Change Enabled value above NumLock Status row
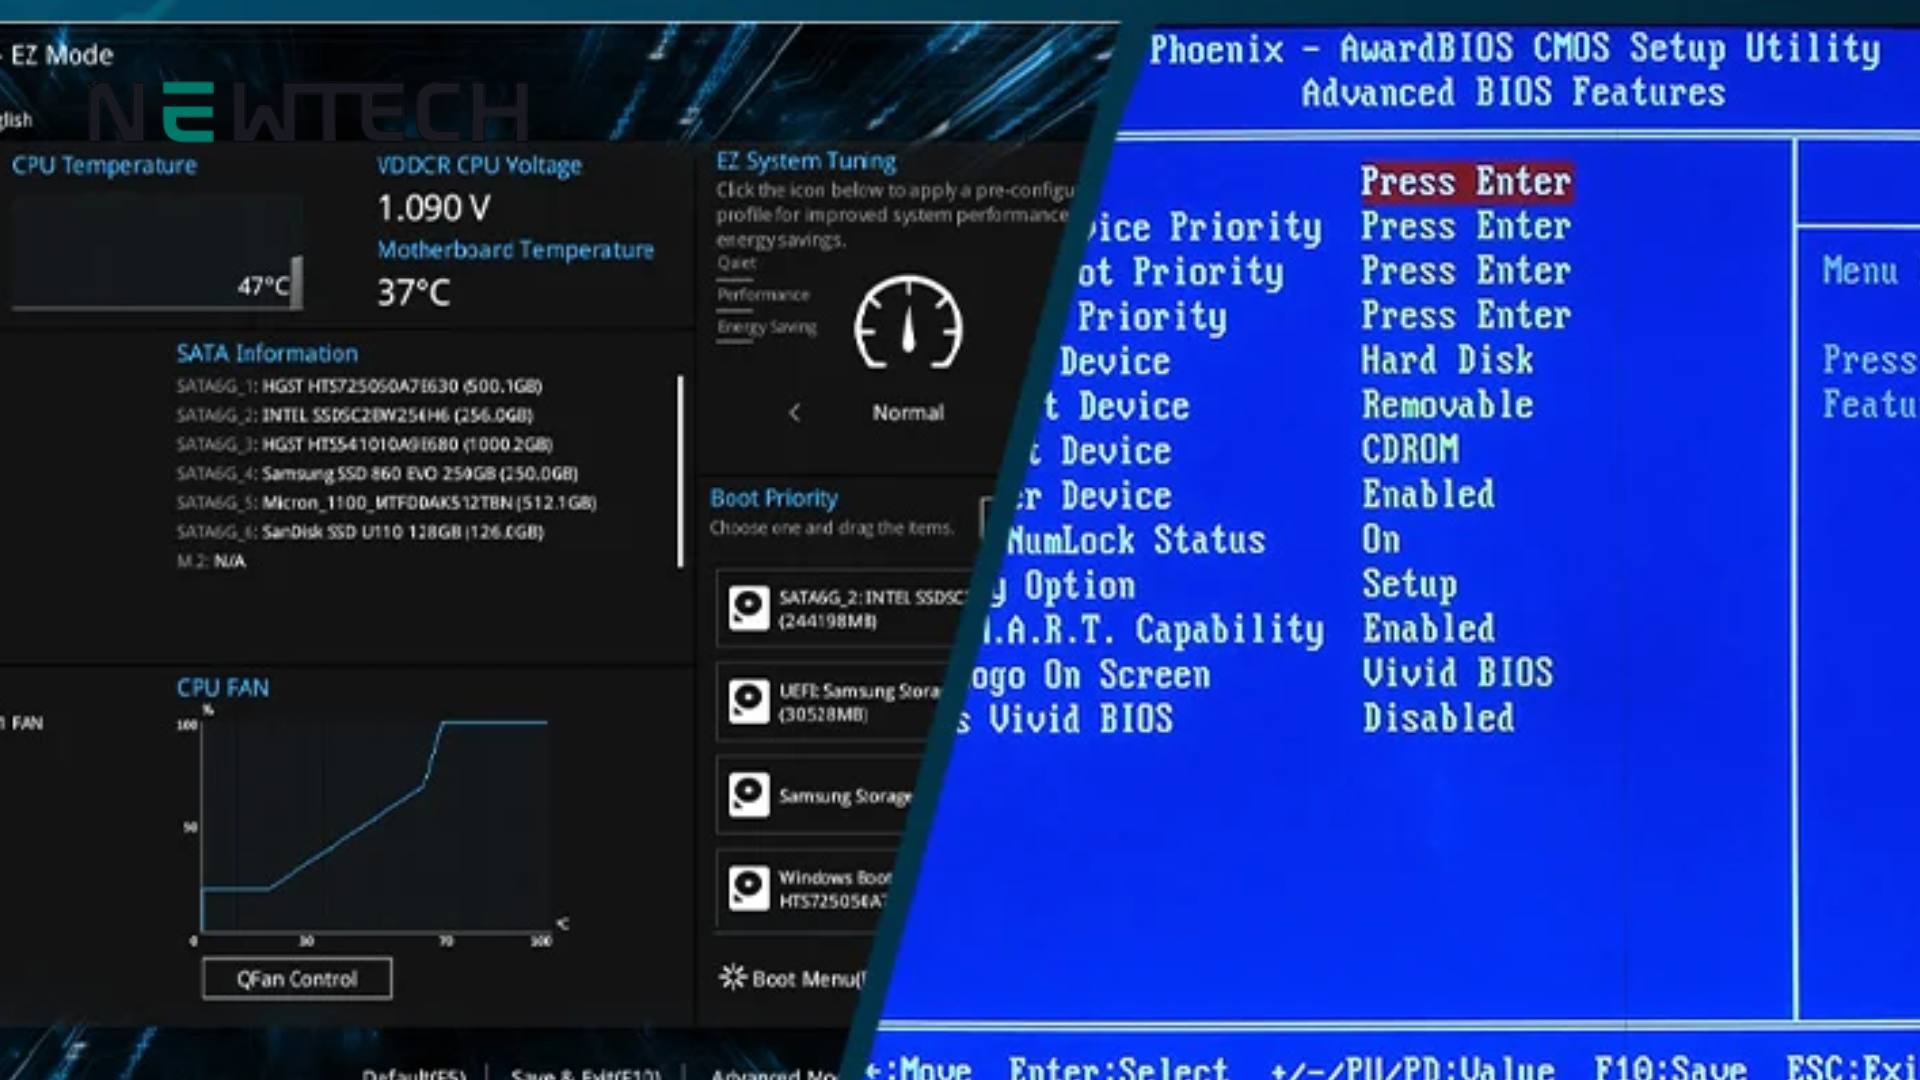 pyautogui.click(x=1428, y=495)
